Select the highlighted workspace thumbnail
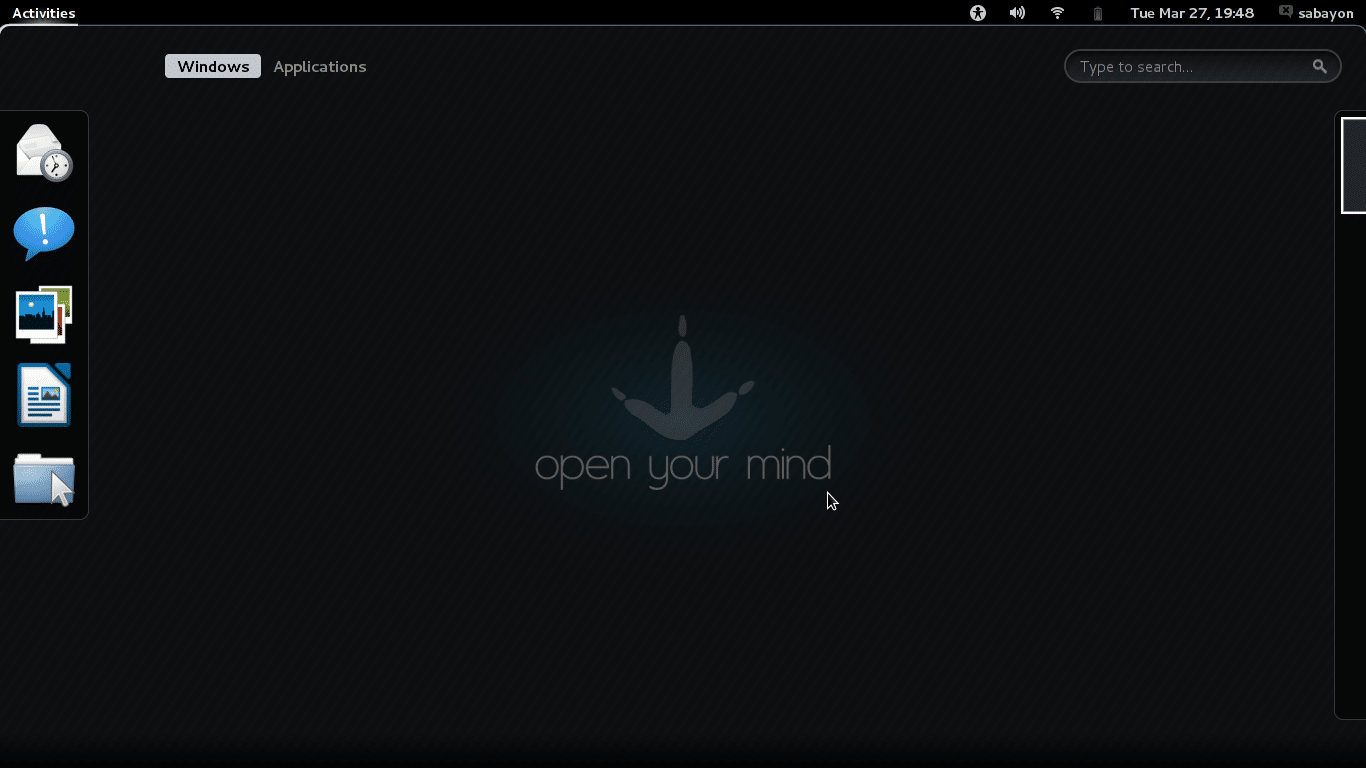1366x768 pixels. click(1354, 165)
